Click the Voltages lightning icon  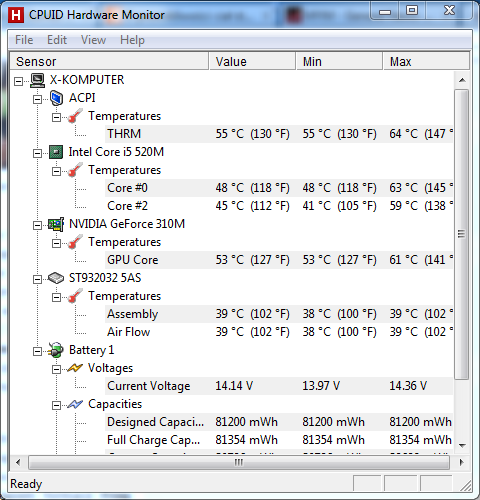pos(75,368)
